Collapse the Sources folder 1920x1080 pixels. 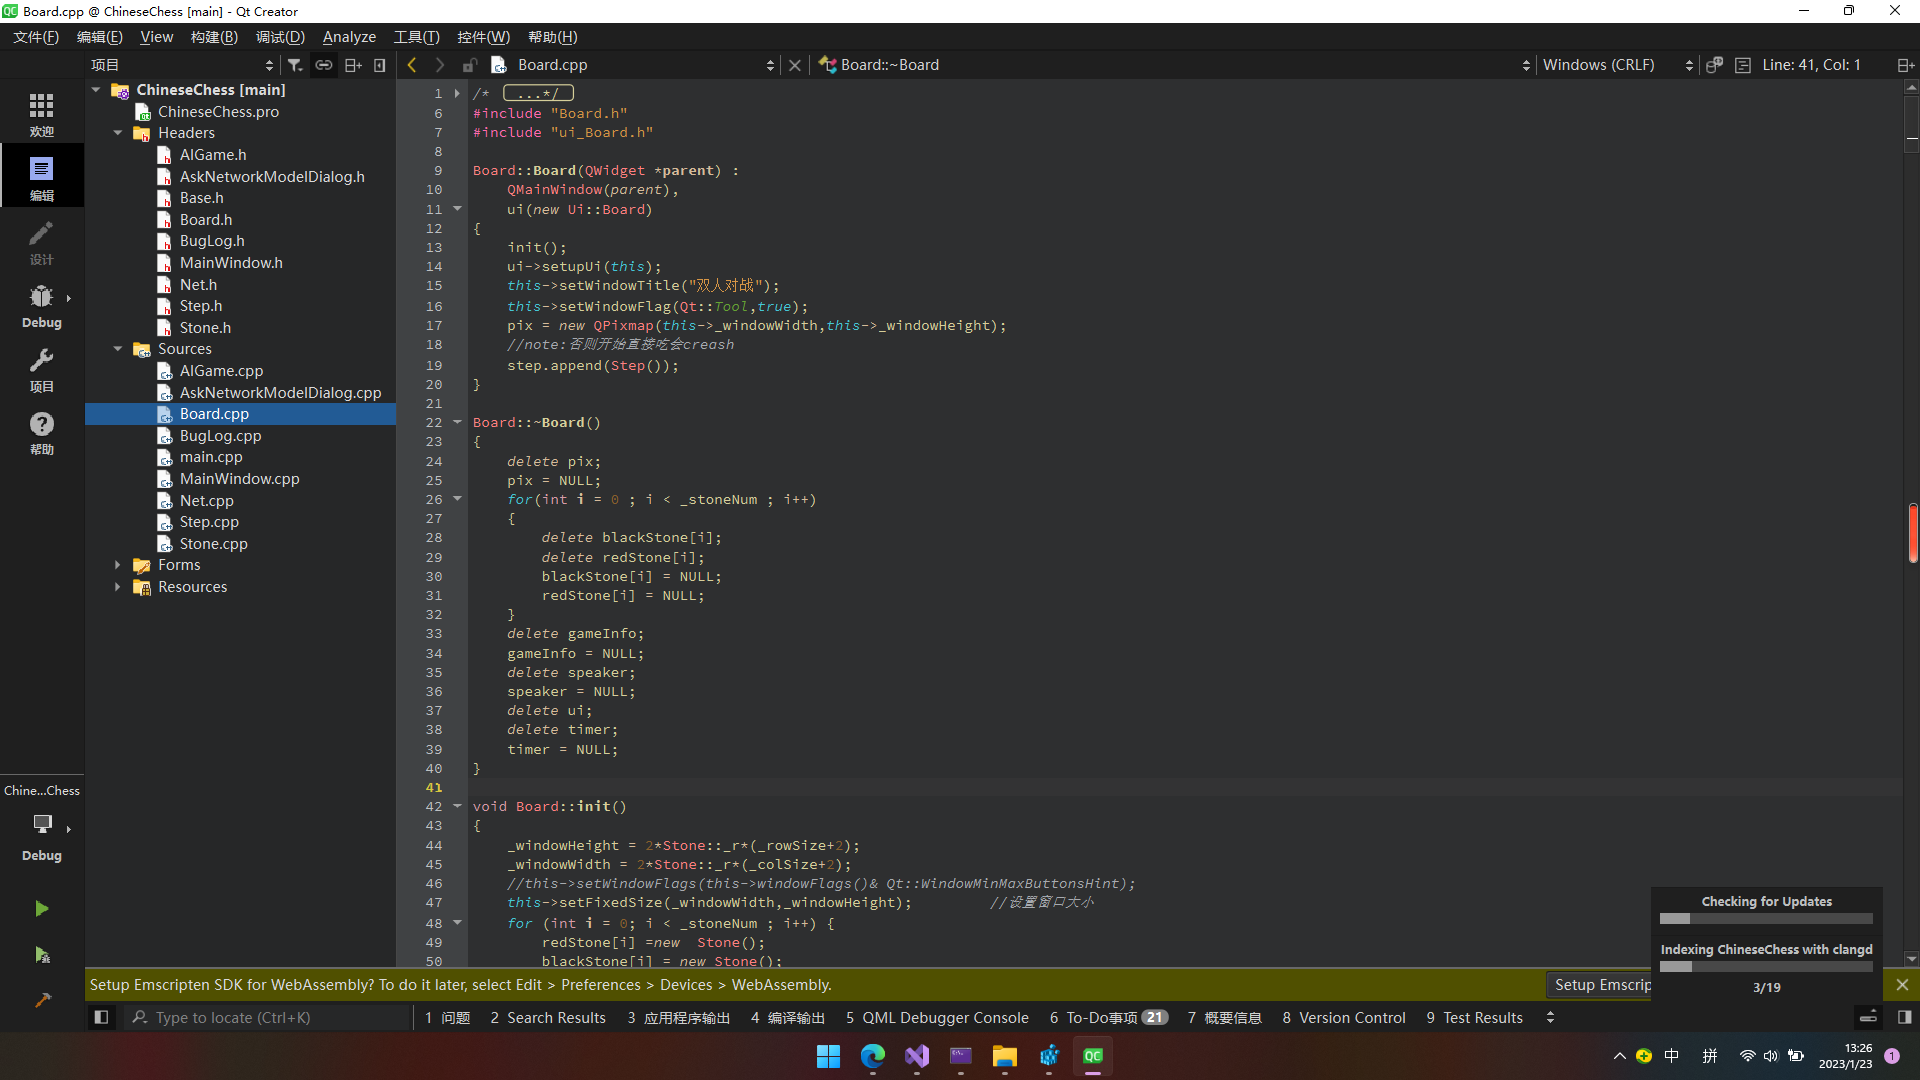(x=118, y=349)
